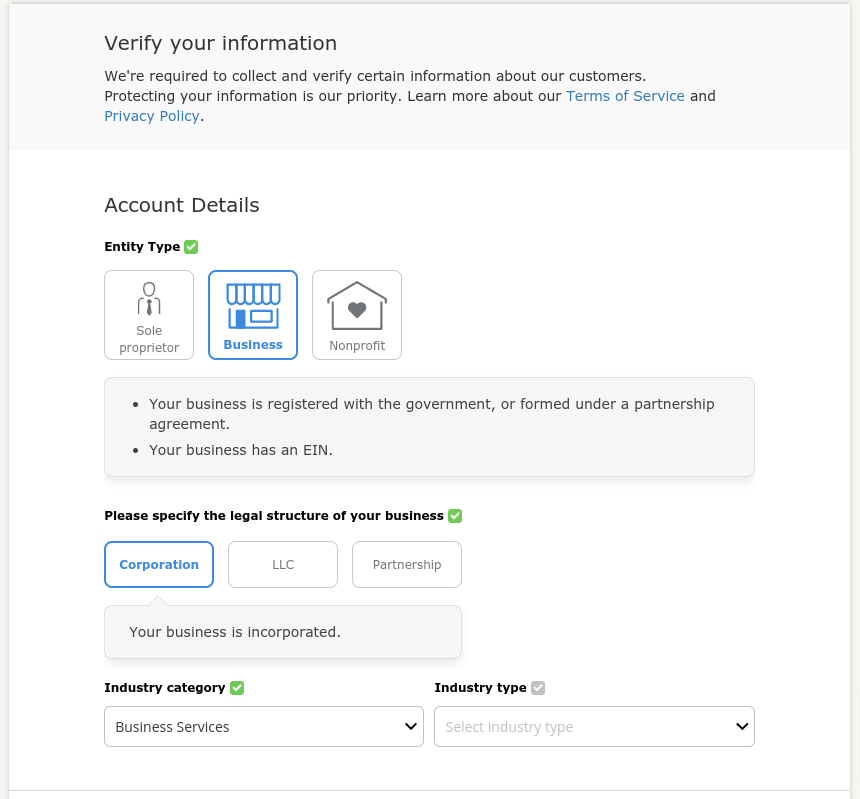Open the Privacy Policy link
Viewport: 860px width, 799px height.
coord(152,116)
